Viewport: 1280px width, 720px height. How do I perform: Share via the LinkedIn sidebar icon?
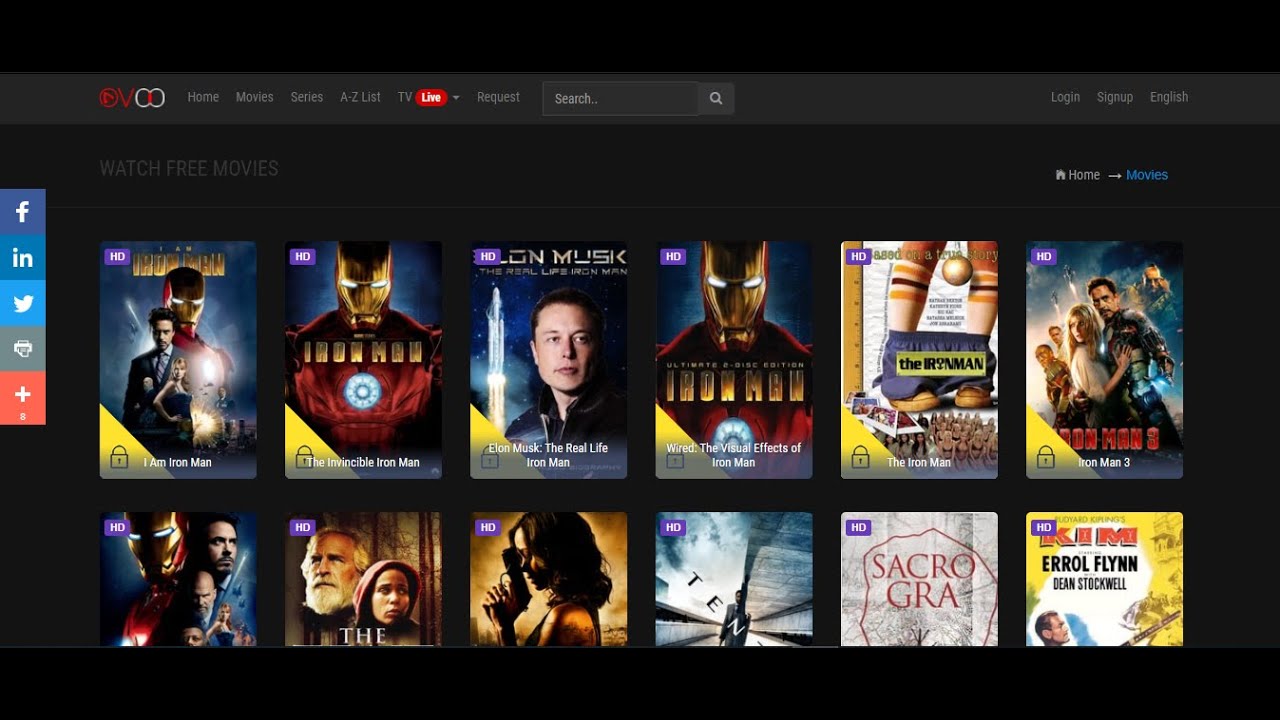[23, 258]
